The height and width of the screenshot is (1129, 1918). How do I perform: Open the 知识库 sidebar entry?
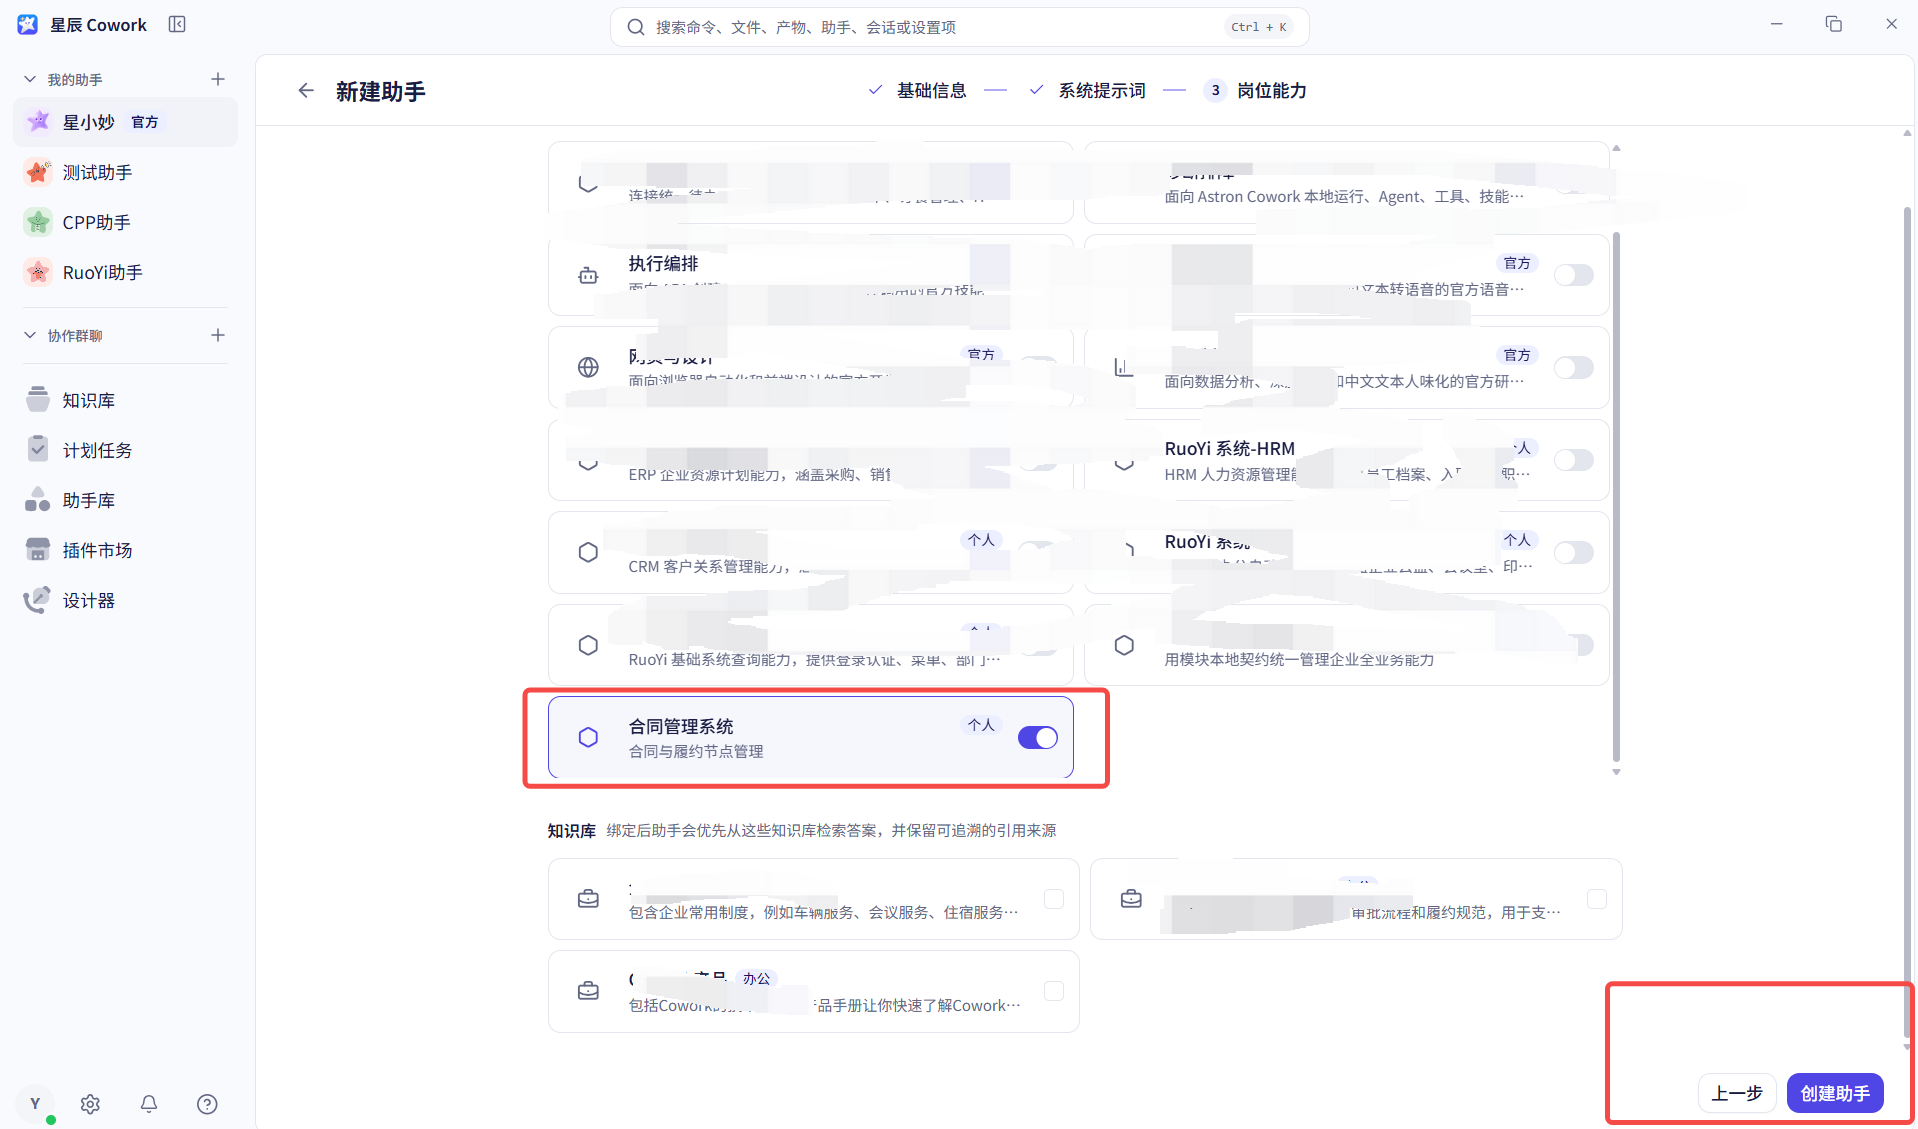(125, 400)
